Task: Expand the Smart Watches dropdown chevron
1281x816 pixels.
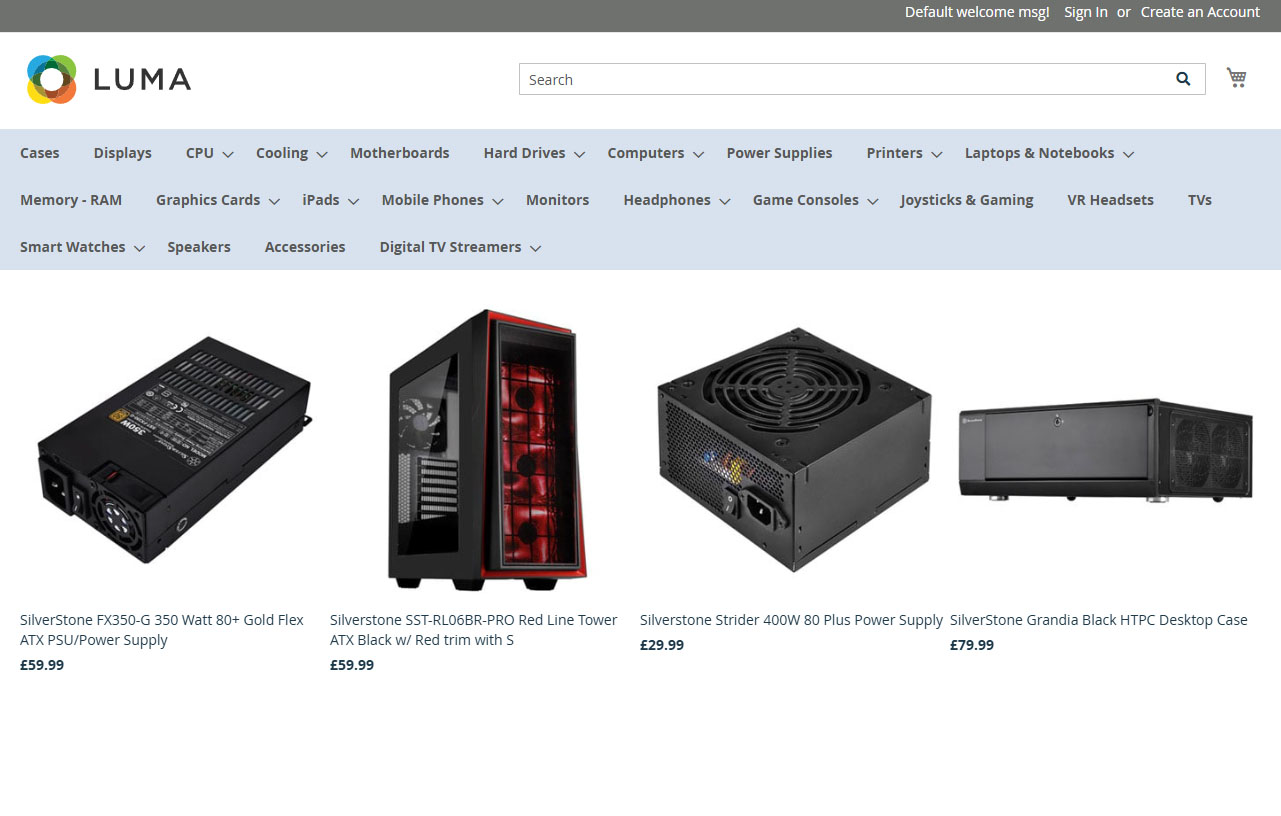Action: (139, 248)
